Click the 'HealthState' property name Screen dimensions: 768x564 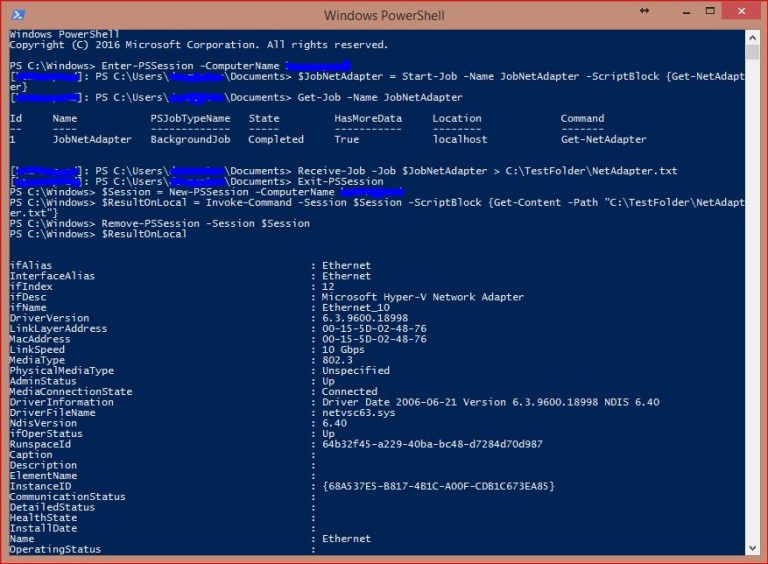click(x=43, y=518)
